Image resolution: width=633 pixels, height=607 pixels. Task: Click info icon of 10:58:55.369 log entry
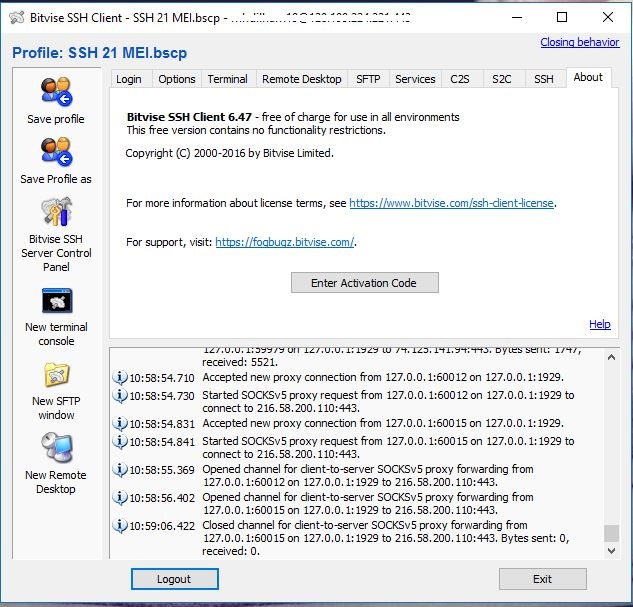click(x=120, y=470)
